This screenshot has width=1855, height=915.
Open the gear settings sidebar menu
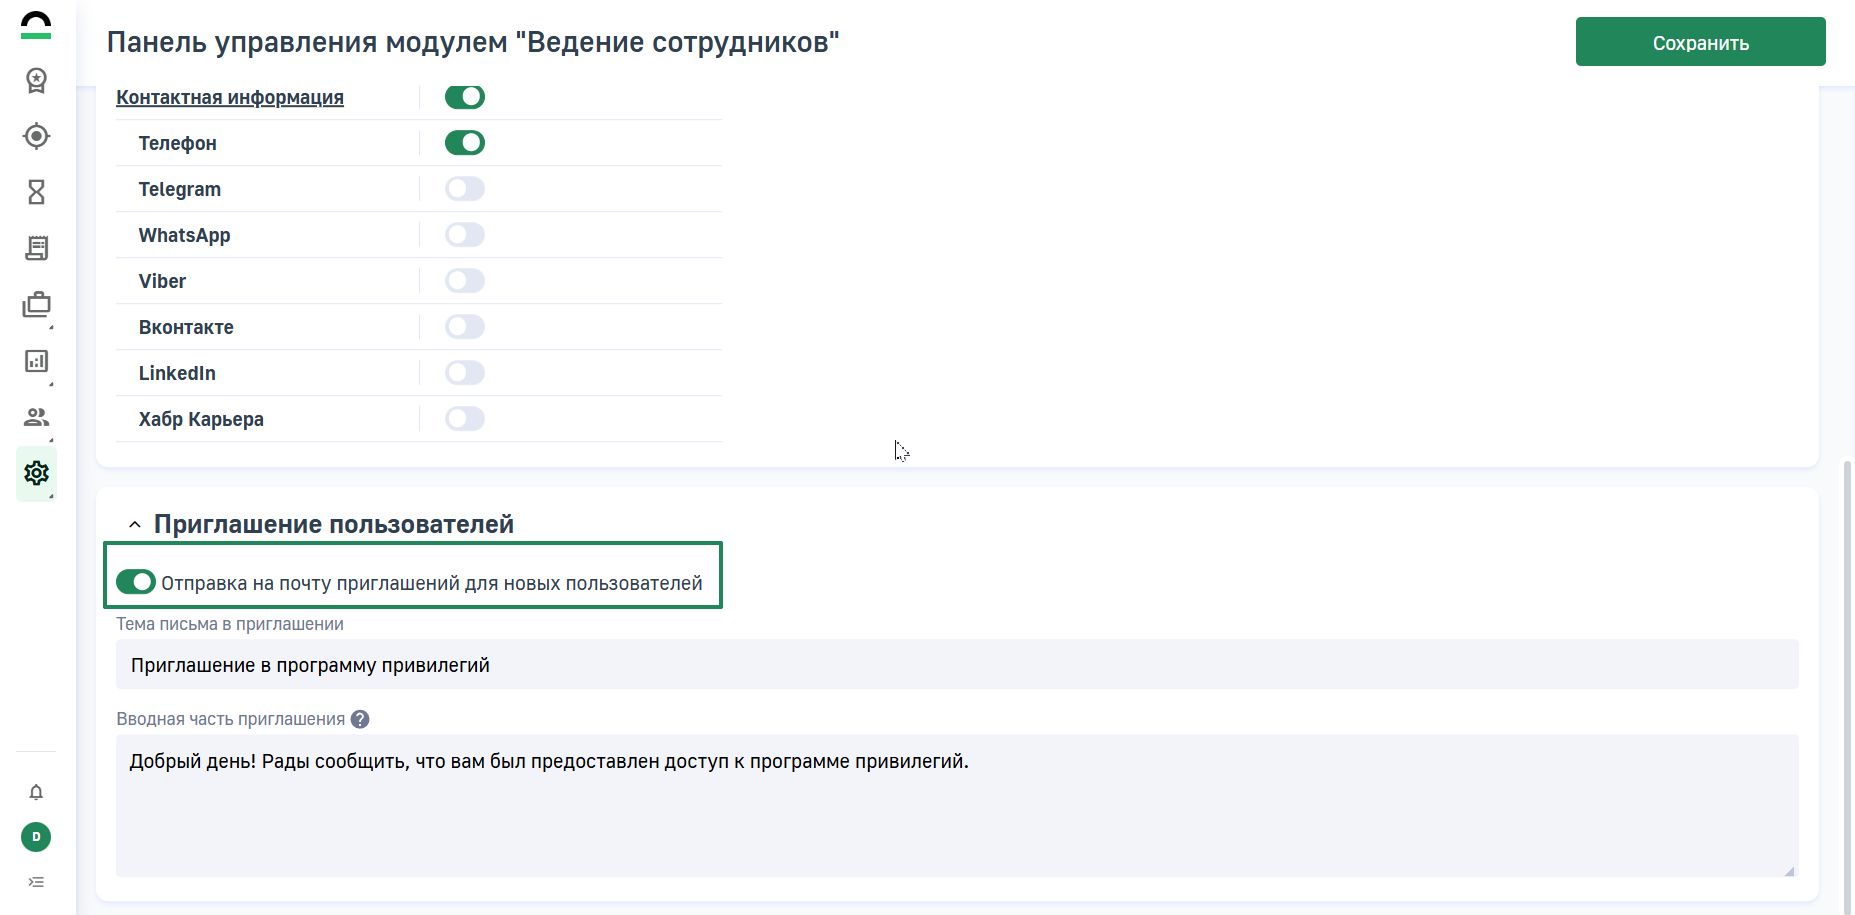(36, 473)
